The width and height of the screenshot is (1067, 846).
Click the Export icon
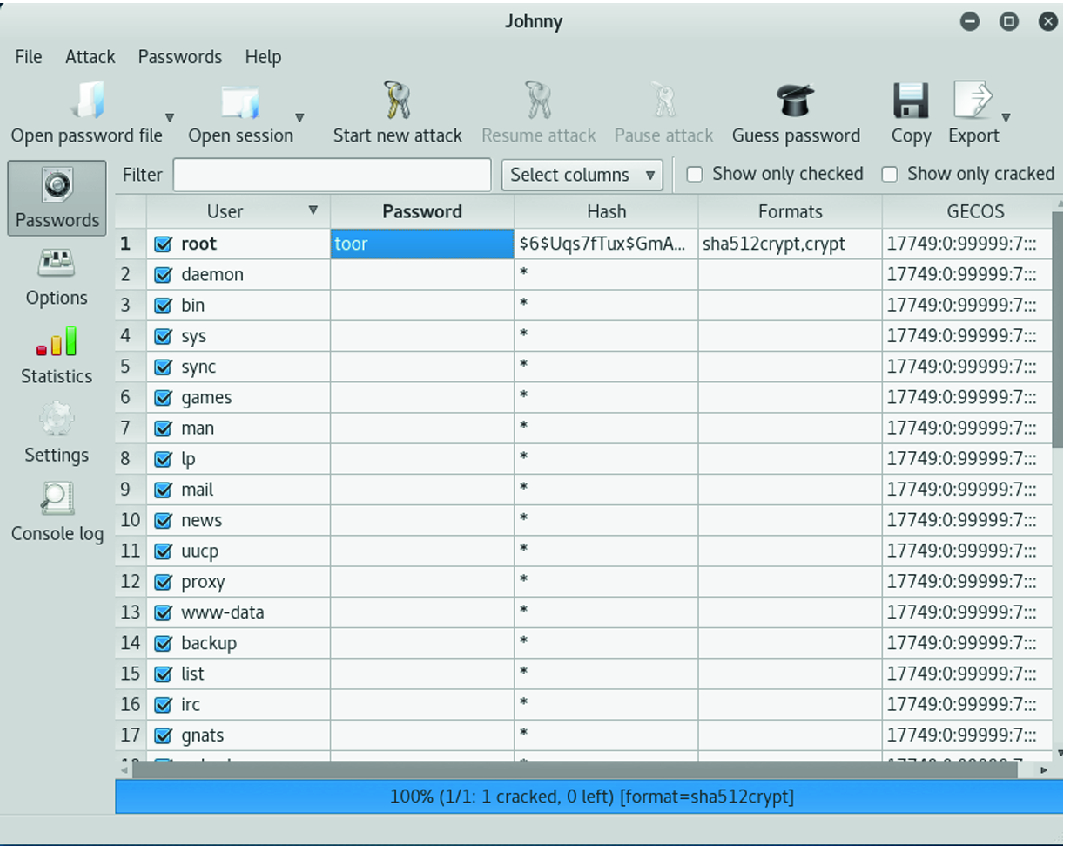(973, 100)
